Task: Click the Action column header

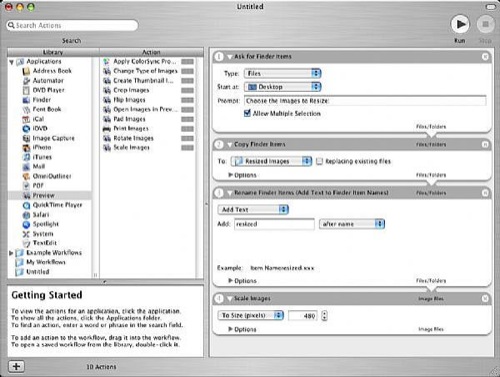Action: coord(151,52)
